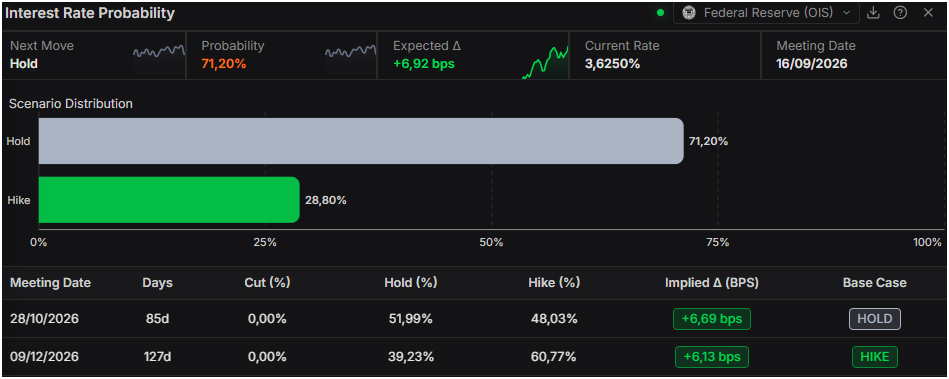Click the green Expected Δ sparkline
This screenshot has width=949, height=379.
(545, 62)
